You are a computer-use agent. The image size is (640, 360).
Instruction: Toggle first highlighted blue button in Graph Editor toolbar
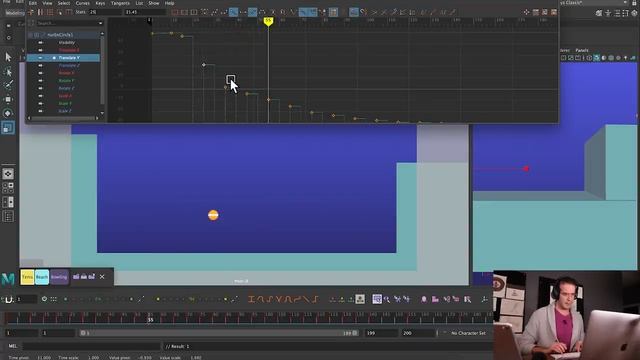(x=233, y=12)
